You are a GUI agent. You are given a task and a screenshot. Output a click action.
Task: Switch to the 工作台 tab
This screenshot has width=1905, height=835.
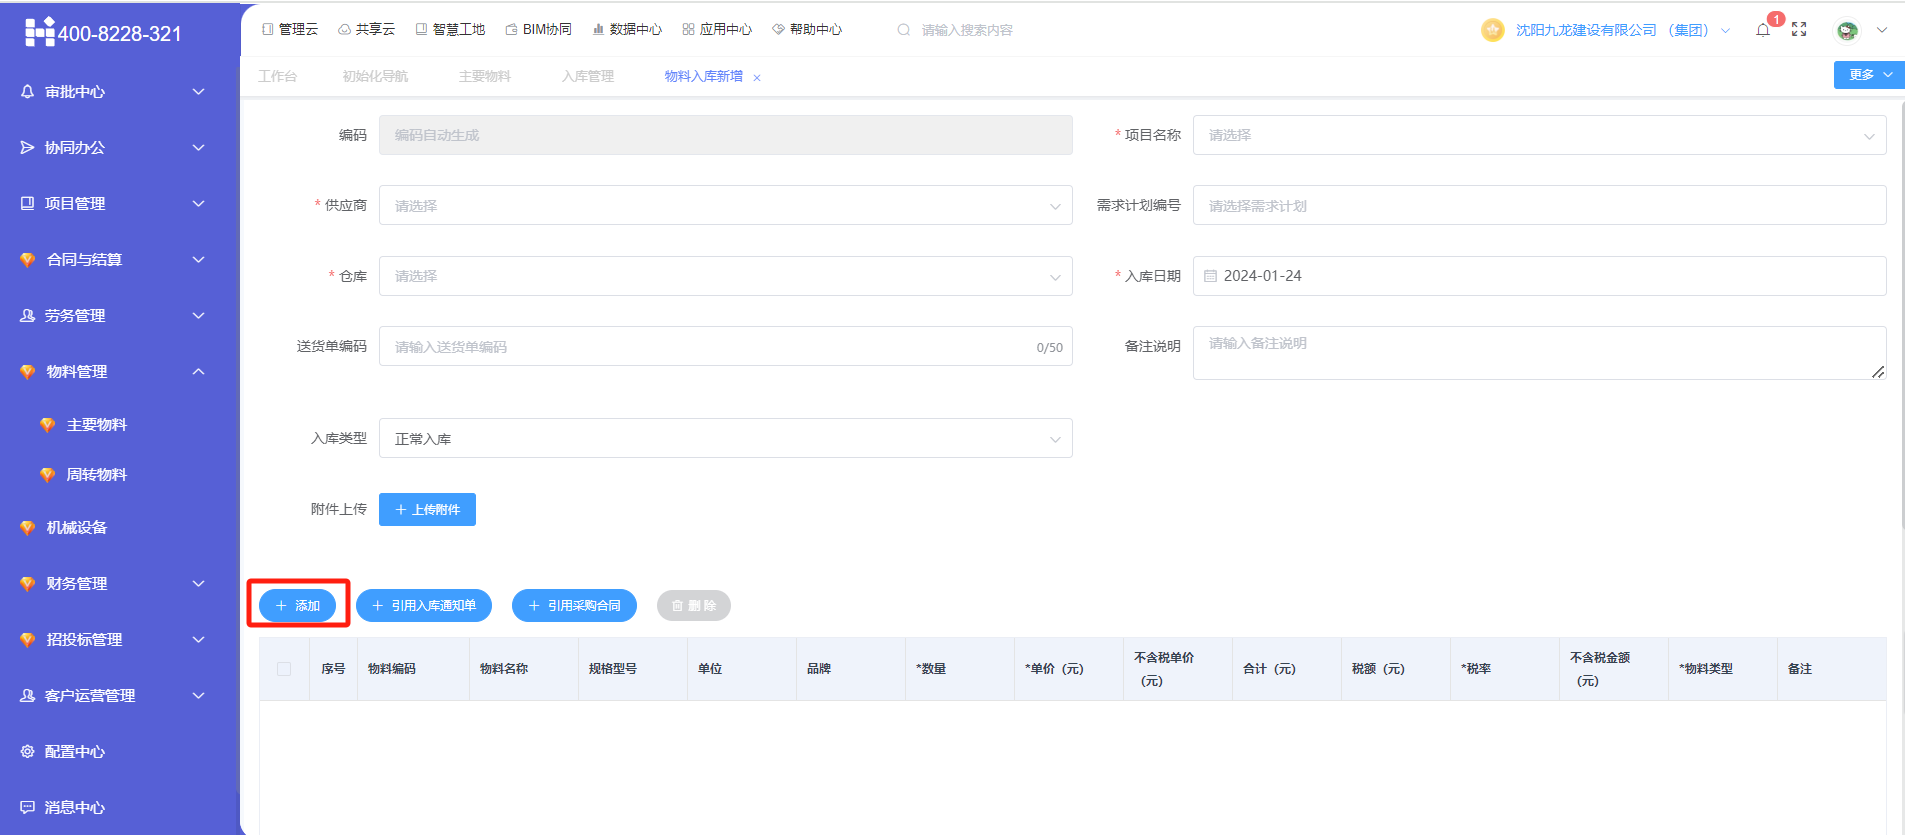[x=277, y=77]
